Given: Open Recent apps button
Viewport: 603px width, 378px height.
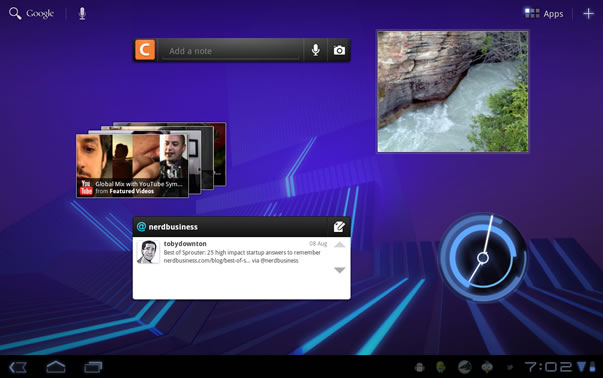Looking at the screenshot, I should 93,367.
